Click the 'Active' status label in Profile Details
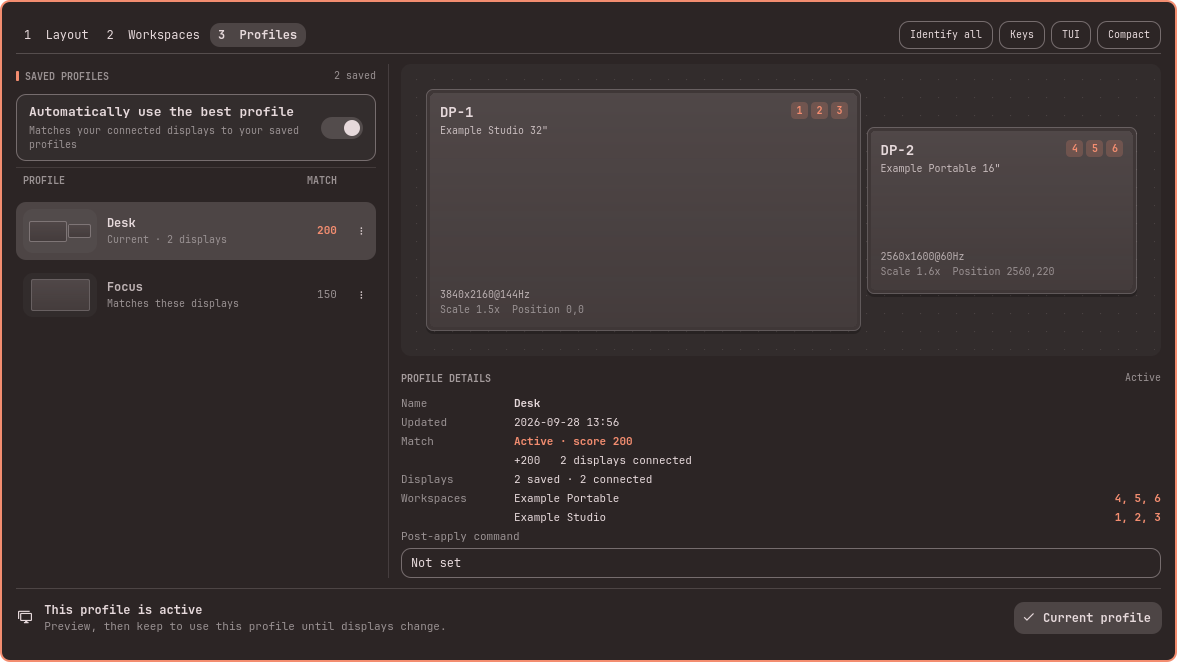Viewport: 1177px width, 662px height. pos(1142,378)
